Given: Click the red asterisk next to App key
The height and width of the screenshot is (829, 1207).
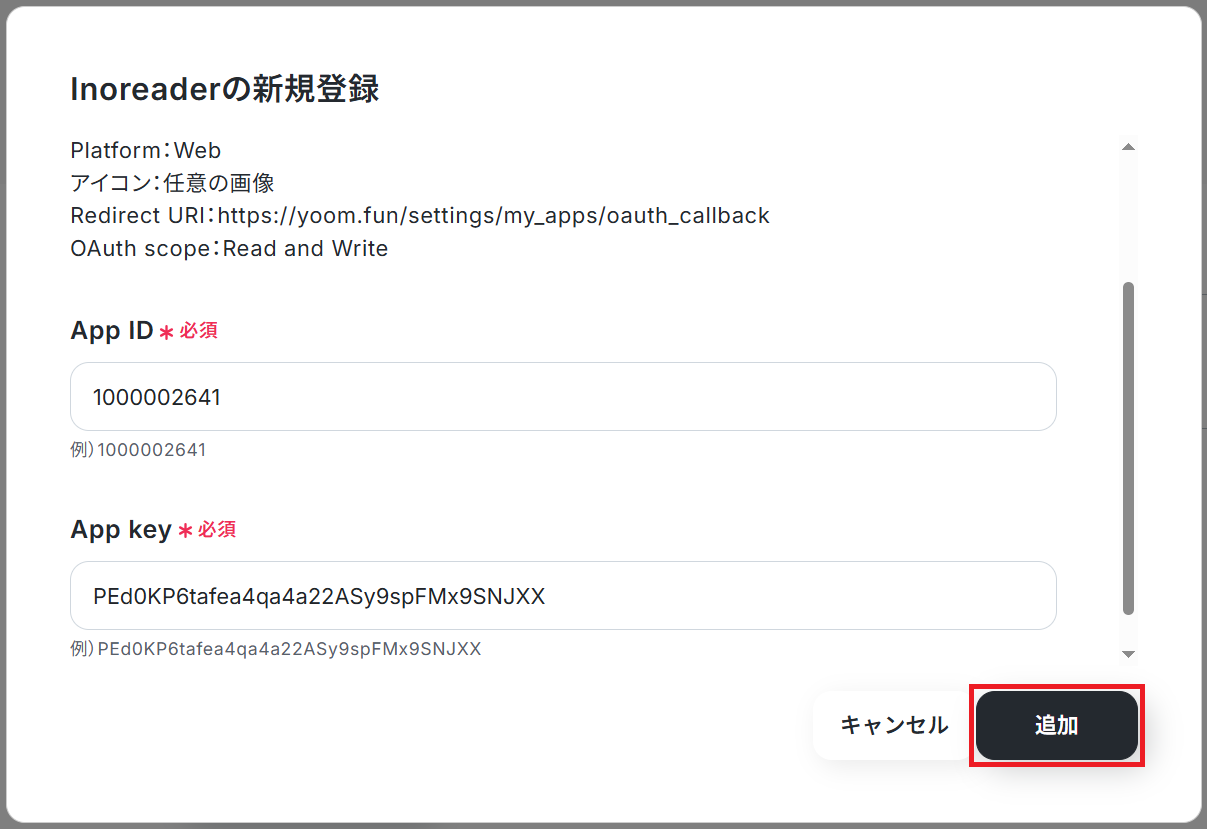Looking at the screenshot, I should point(185,532).
